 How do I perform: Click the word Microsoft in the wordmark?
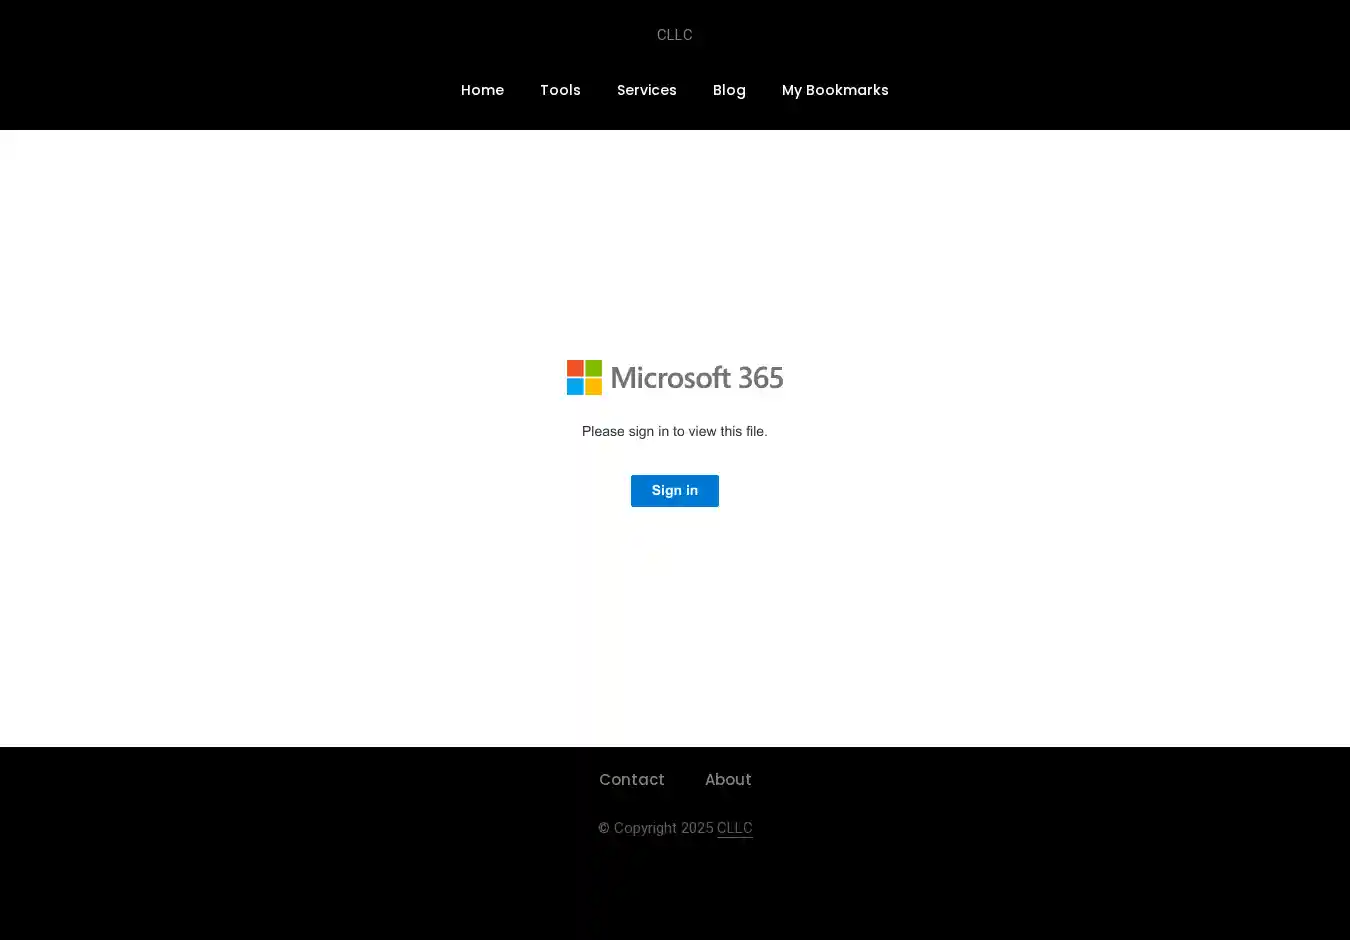point(670,378)
